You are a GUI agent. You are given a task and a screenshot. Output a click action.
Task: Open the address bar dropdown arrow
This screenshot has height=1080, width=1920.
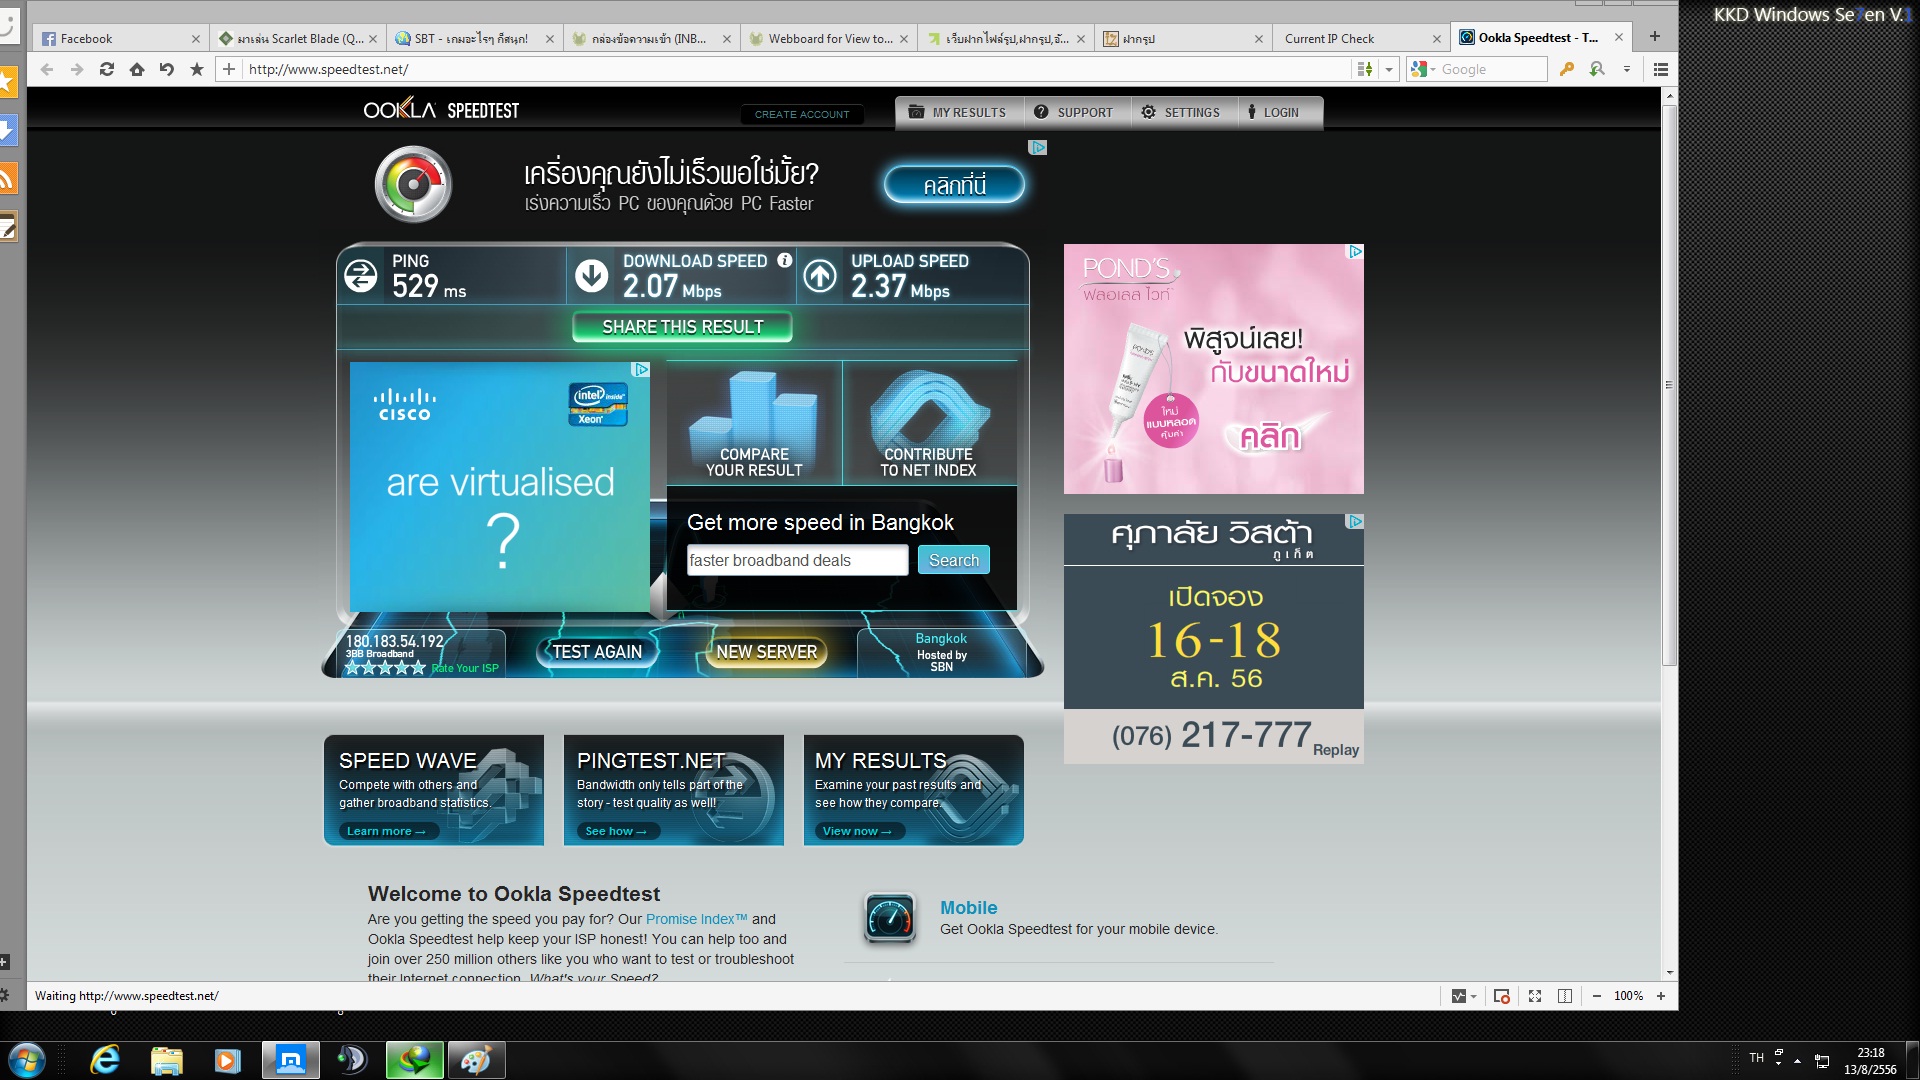click(x=1389, y=69)
